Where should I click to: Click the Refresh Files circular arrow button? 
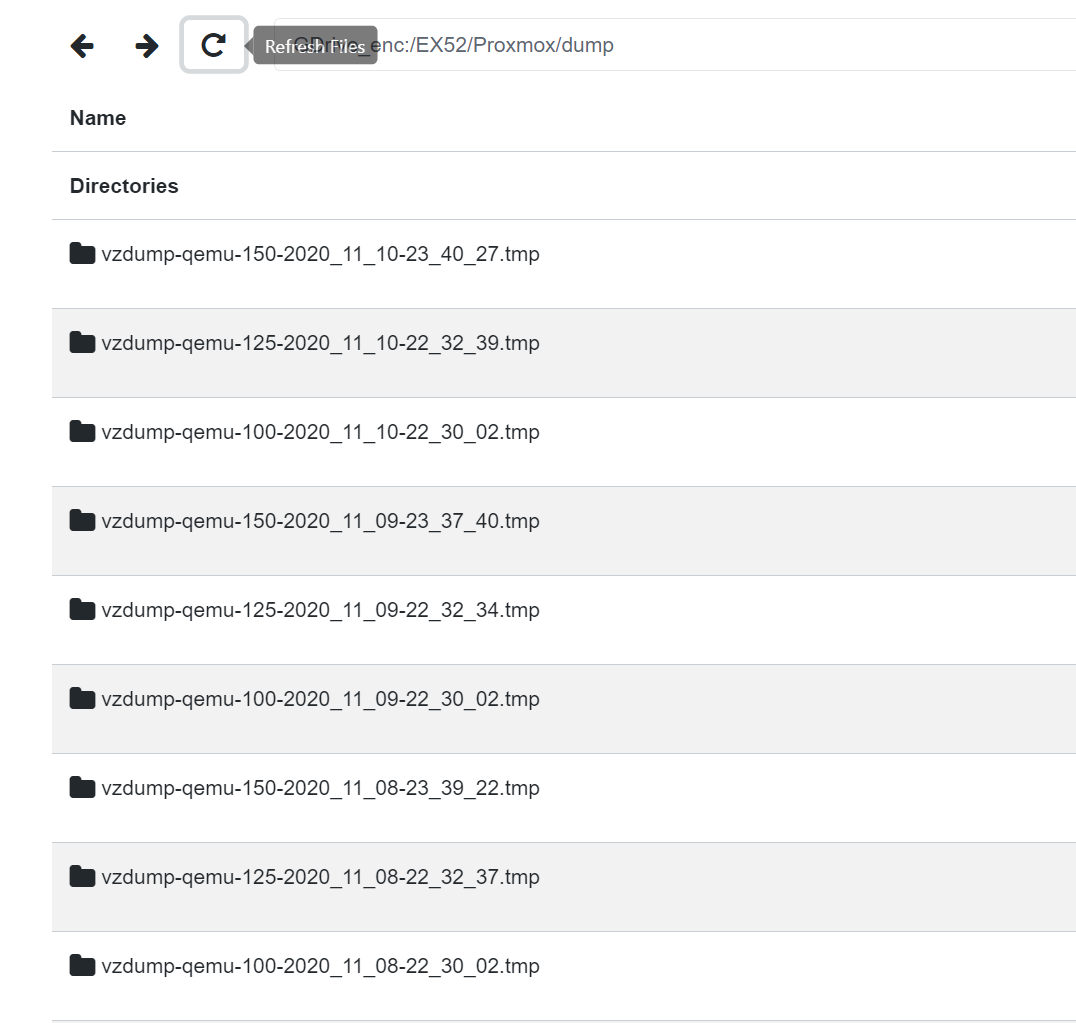point(213,45)
